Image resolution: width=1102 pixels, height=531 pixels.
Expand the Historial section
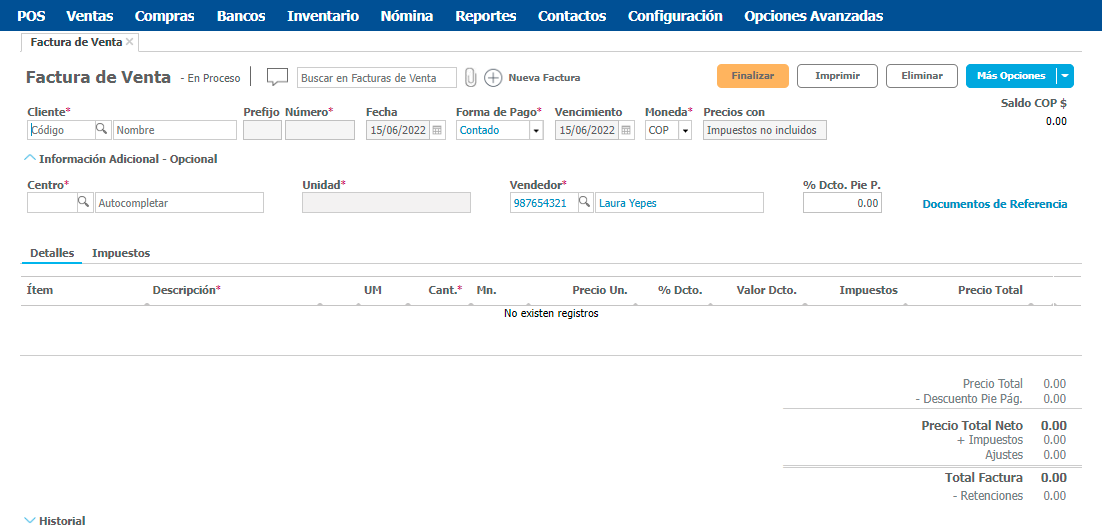click(x=30, y=520)
